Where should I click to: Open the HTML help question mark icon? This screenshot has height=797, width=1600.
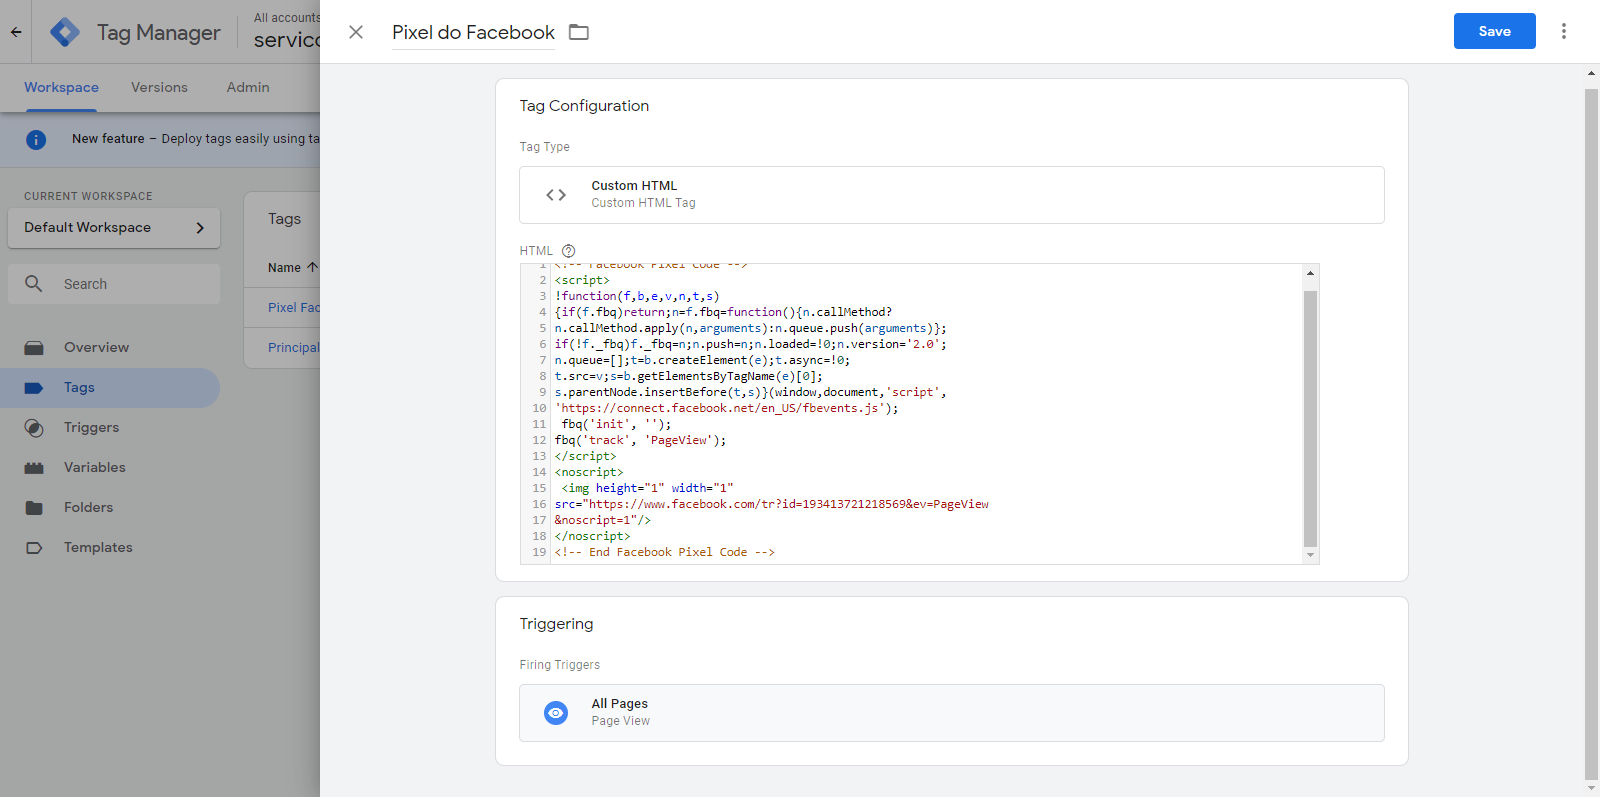[568, 251]
